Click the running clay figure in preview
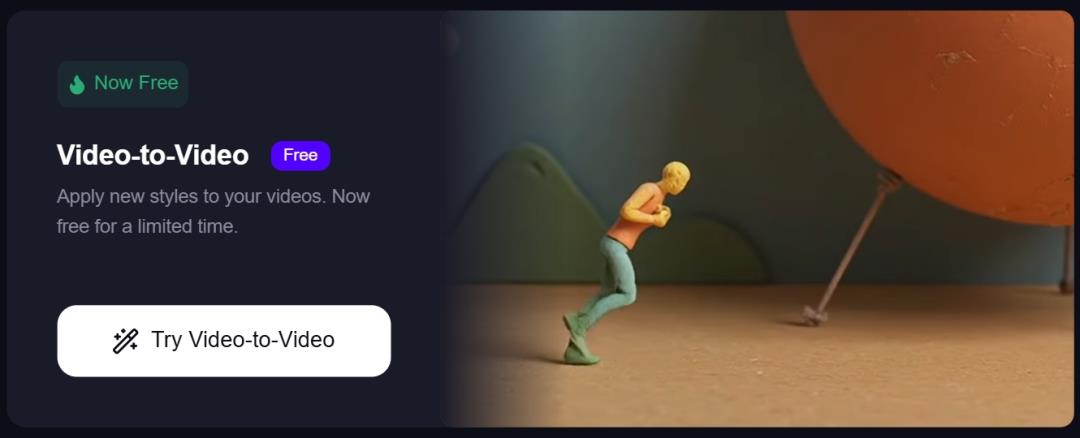Image resolution: width=1080 pixels, height=438 pixels. (623, 262)
